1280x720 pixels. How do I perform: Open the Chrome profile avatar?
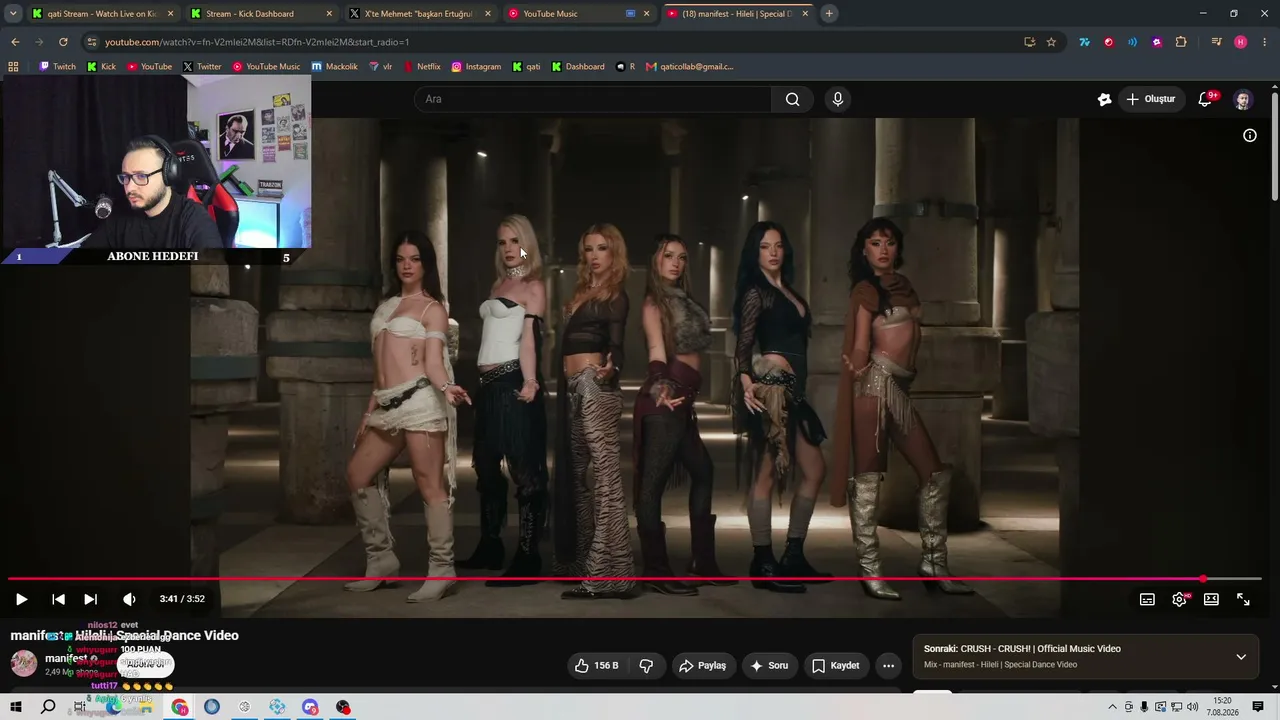tap(1241, 42)
